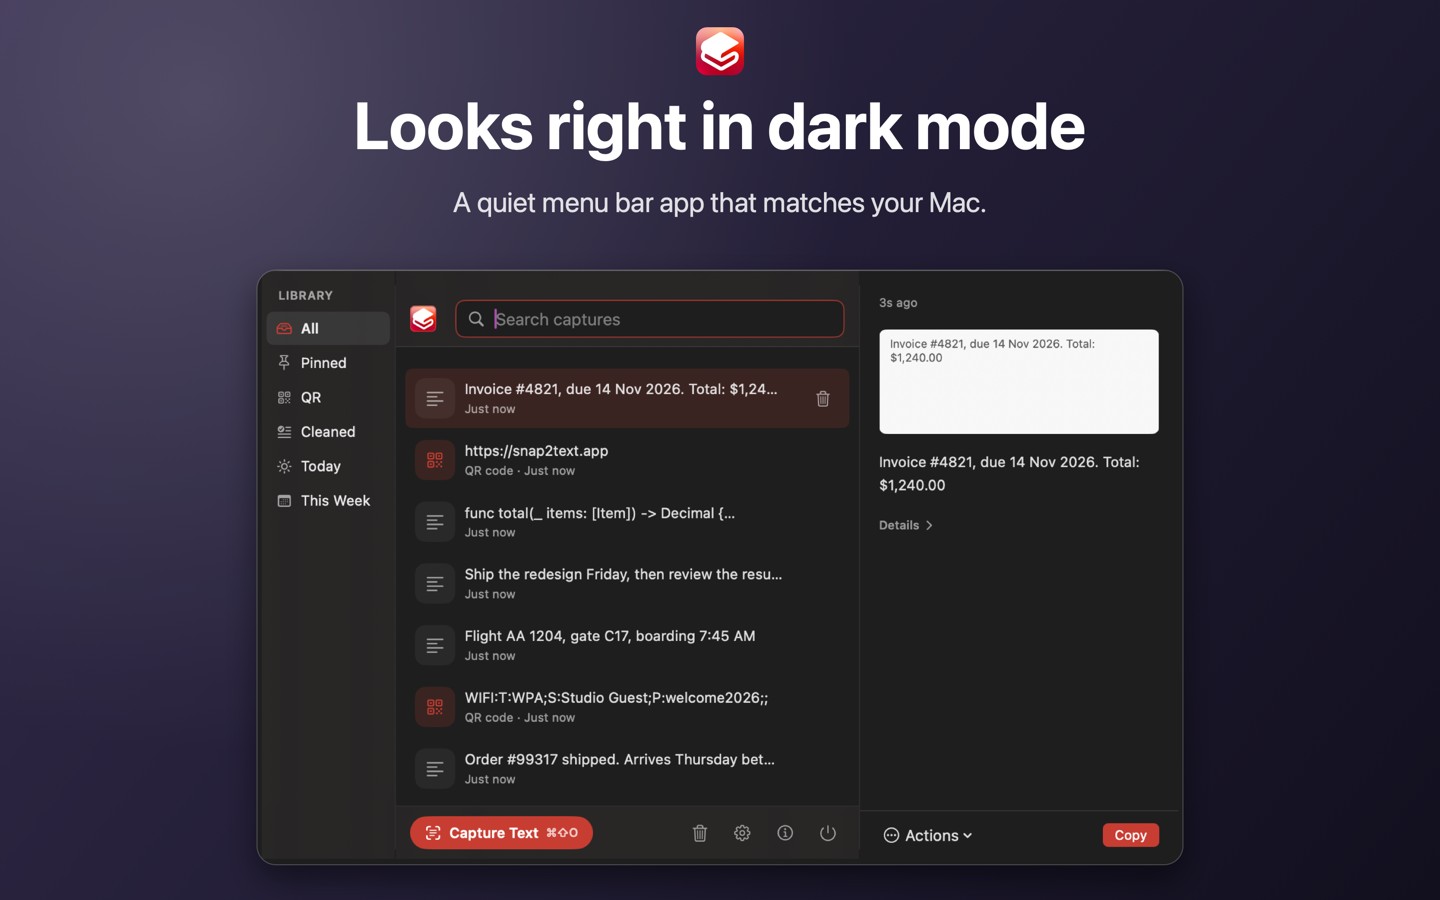Viewport: 1440px width, 900px height.
Task: Select 'Flight AA 1204, gate C17' capture text
Action: coord(610,636)
